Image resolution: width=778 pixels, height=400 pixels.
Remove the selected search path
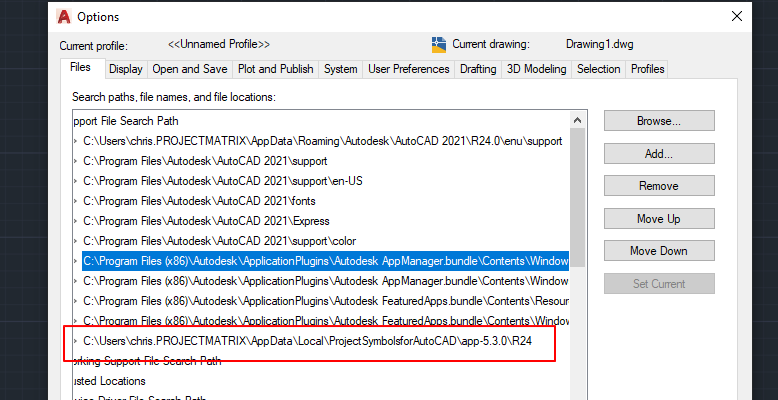pos(659,186)
